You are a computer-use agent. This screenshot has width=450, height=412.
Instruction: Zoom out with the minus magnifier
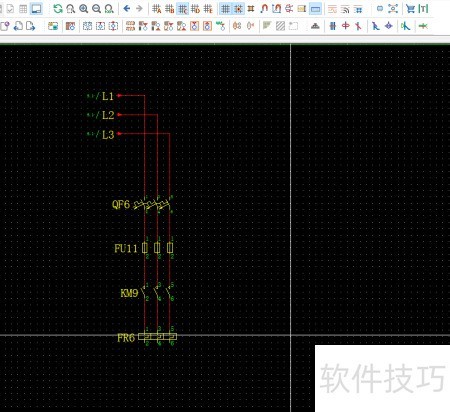point(96,9)
